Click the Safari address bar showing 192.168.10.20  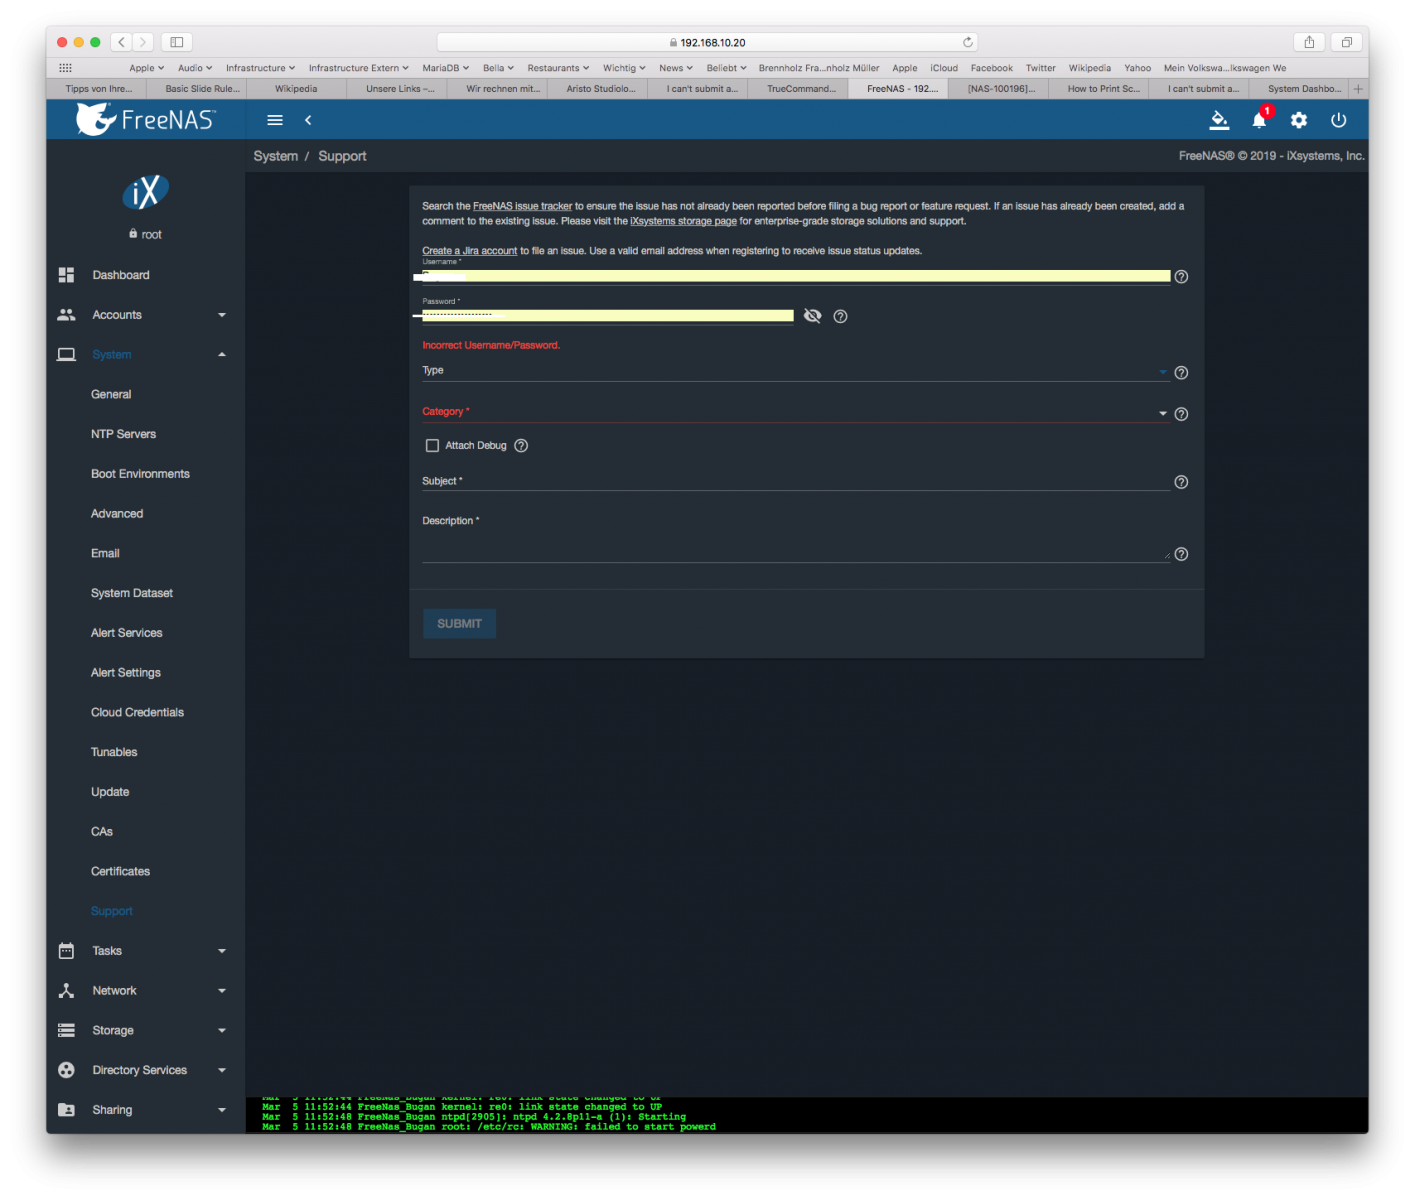tap(707, 42)
